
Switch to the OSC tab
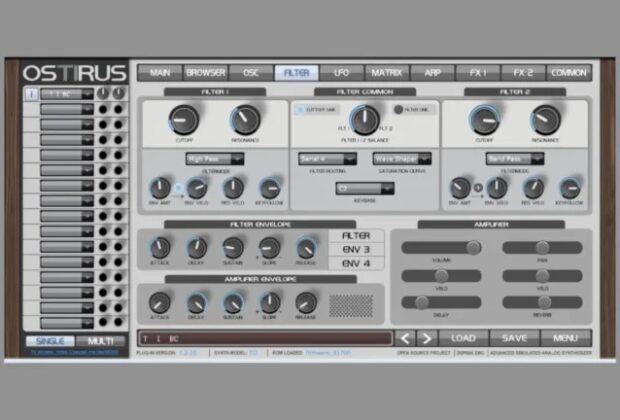(x=251, y=73)
